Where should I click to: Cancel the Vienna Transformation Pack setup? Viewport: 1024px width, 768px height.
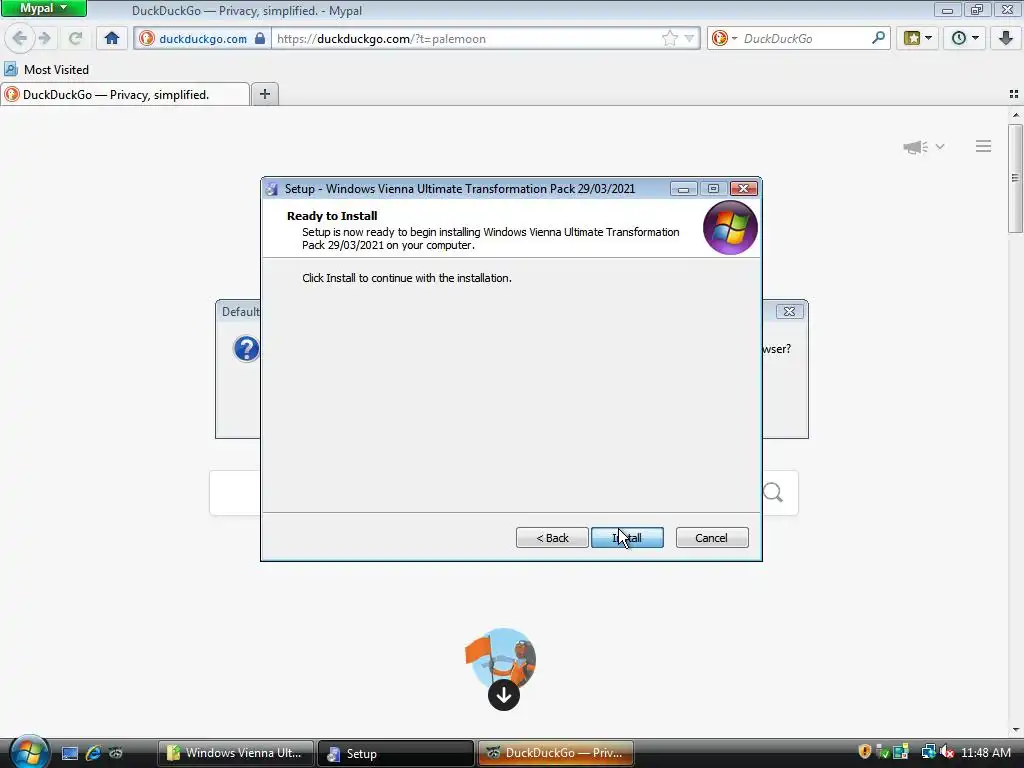[x=712, y=537]
